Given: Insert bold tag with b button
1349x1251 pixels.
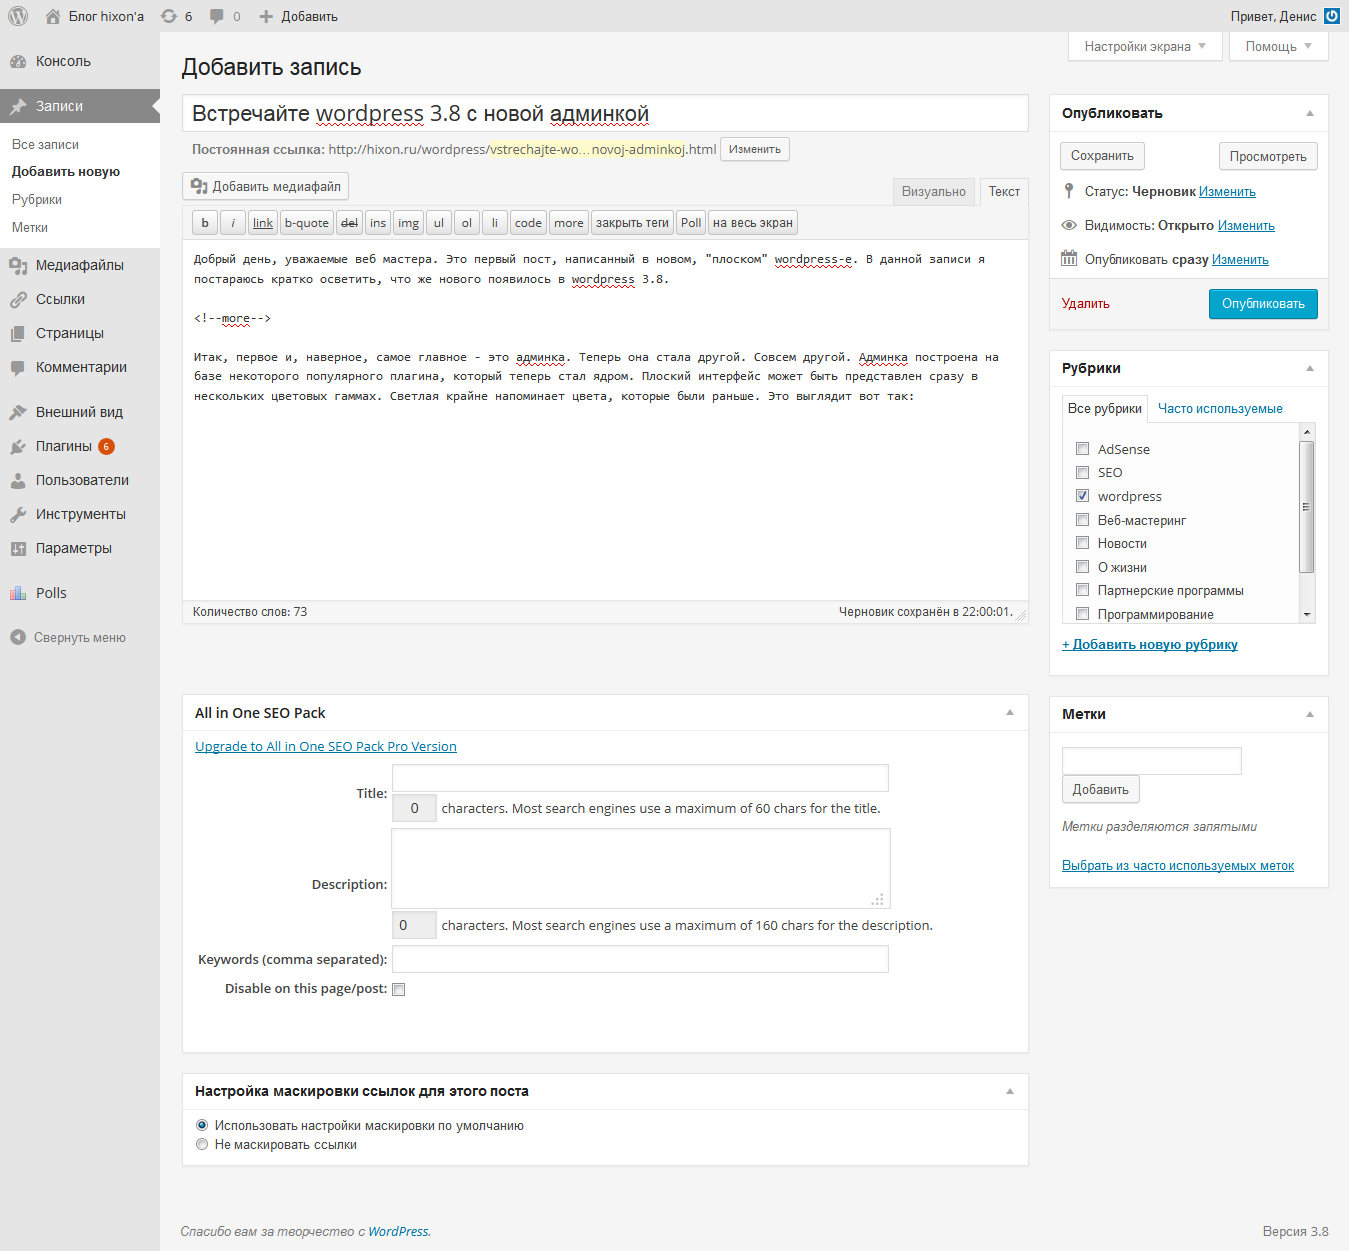Looking at the screenshot, I should (205, 223).
